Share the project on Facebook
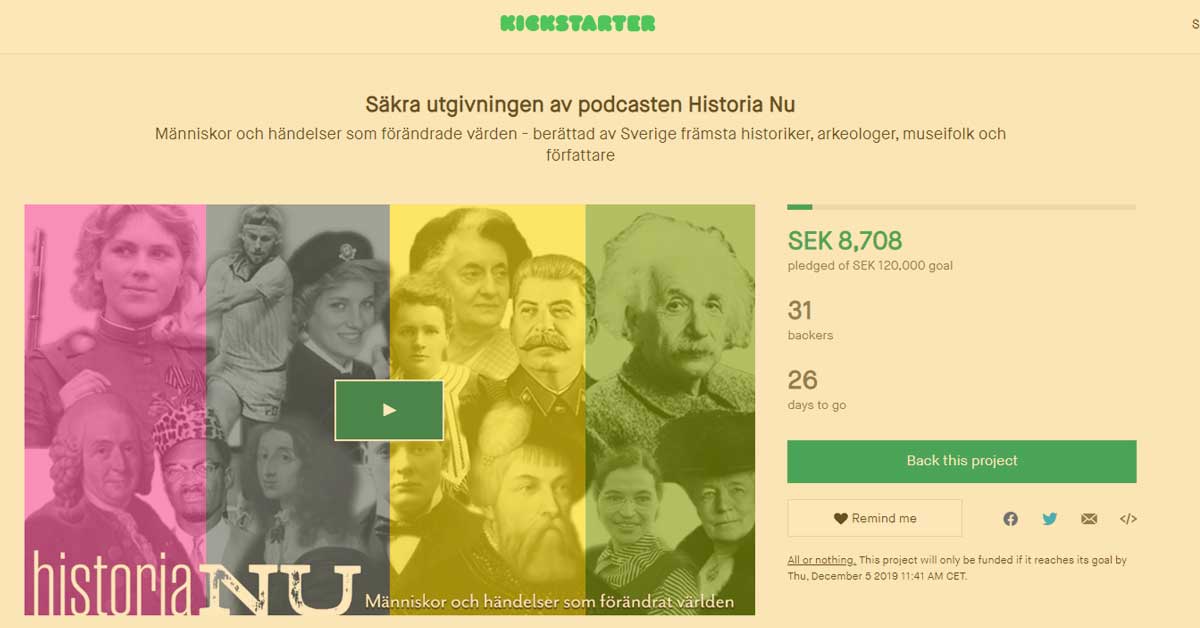 (x=1010, y=518)
